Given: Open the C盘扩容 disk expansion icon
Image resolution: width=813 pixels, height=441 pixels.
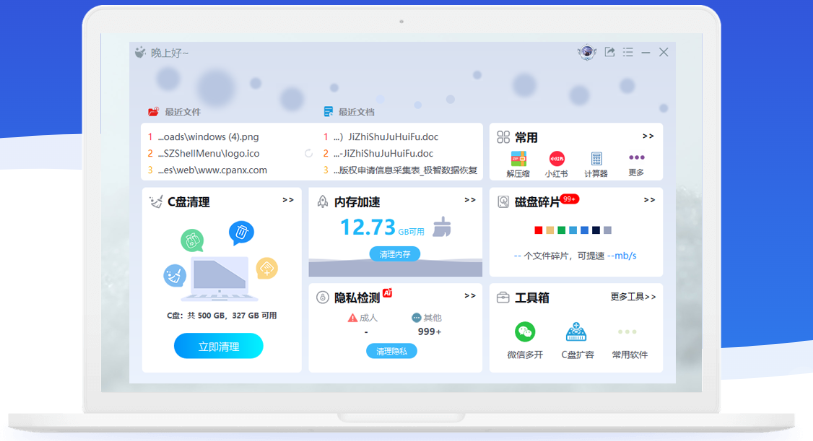Looking at the screenshot, I should [x=576, y=332].
